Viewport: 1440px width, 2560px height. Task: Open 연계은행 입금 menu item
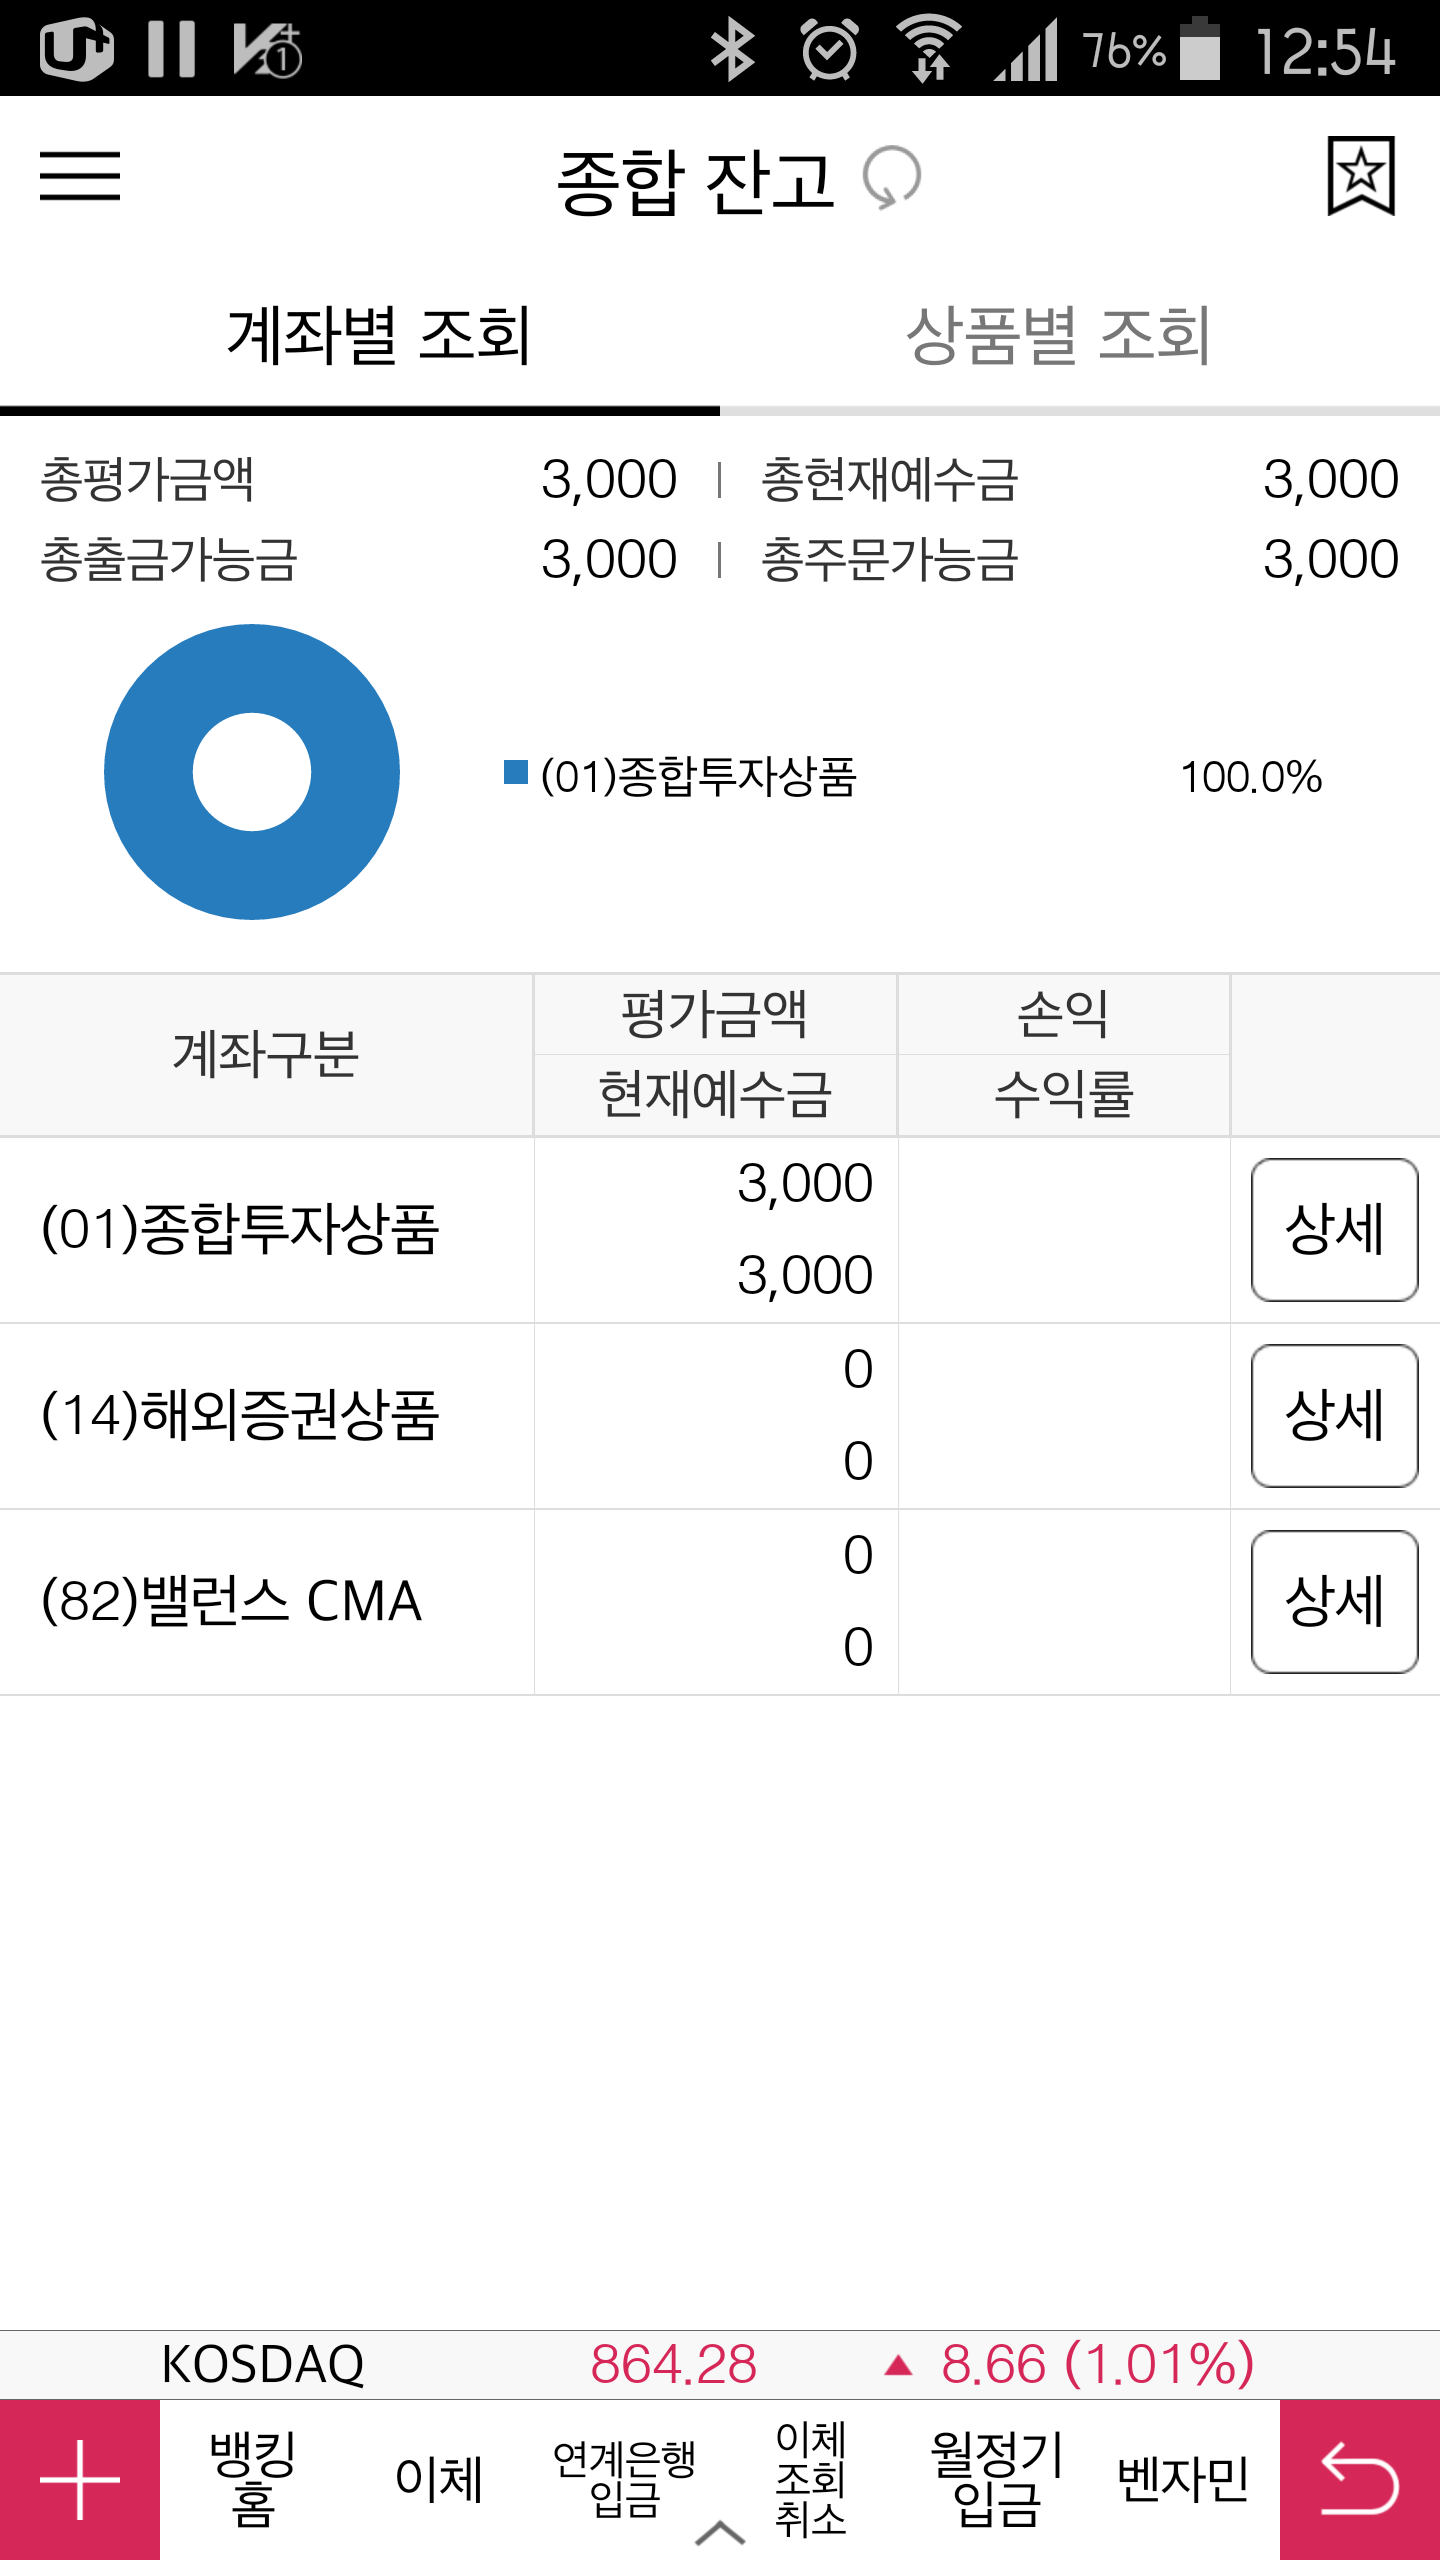click(624, 2478)
